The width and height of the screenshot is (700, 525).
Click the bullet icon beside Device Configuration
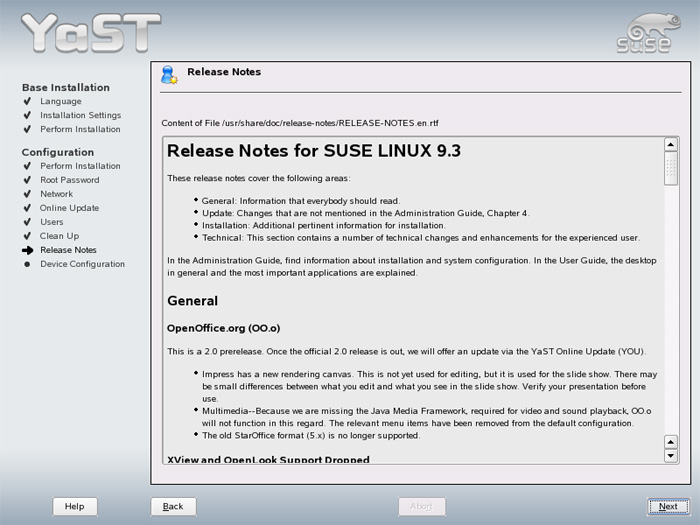point(27,264)
